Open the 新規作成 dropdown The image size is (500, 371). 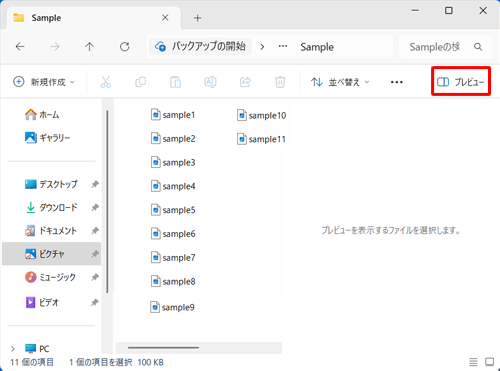44,82
